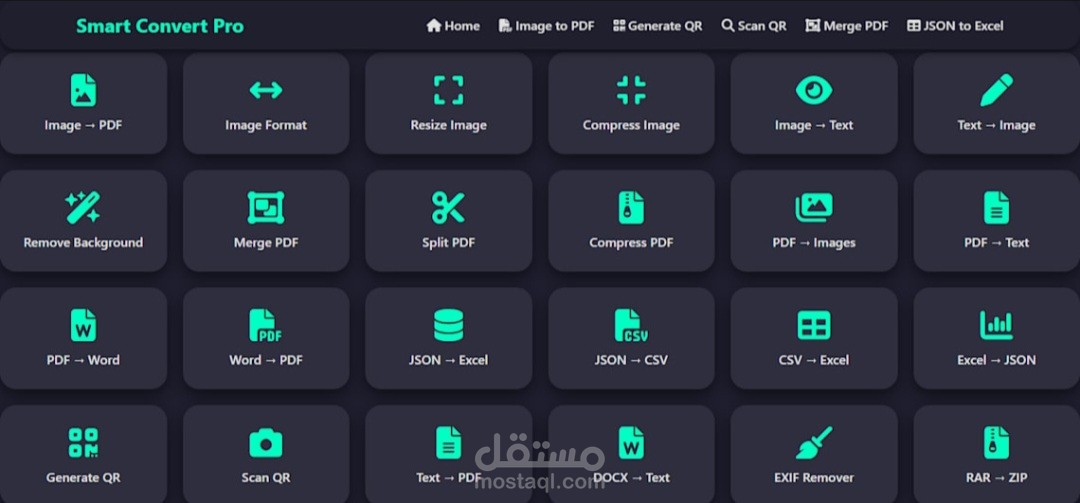The height and width of the screenshot is (503, 1080).
Task: Select Generate QR in the top navigation
Action: [x=658, y=25]
